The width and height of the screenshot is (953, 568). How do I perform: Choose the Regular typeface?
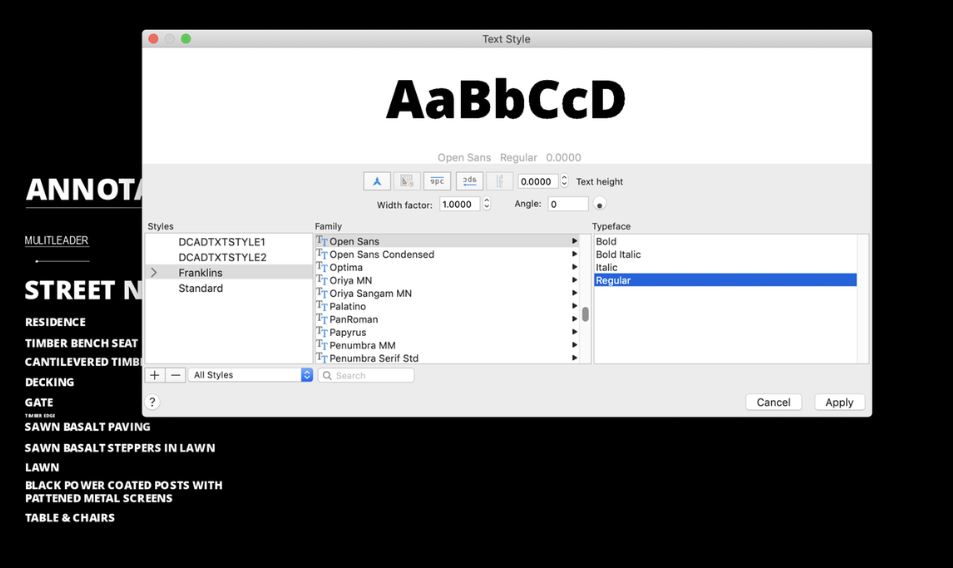tap(725, 280)
